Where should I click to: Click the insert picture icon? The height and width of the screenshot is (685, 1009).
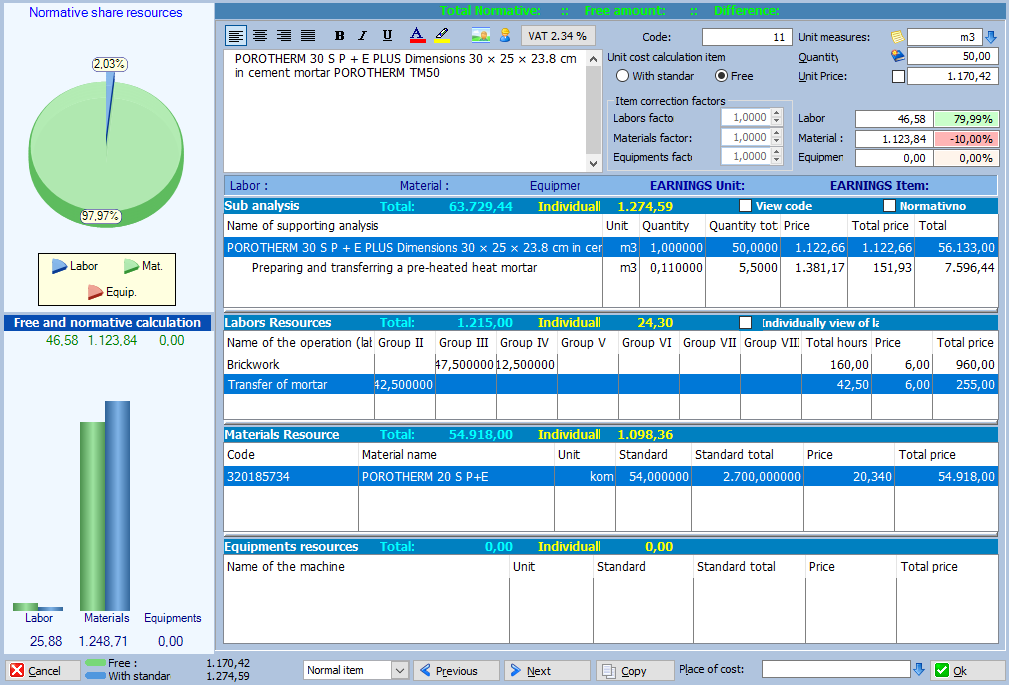coord(481,35)
